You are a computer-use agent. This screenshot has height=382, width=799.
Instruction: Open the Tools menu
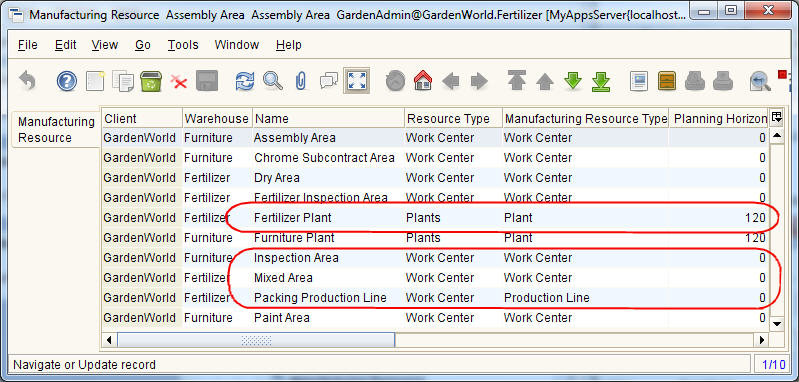coord(183,45)
